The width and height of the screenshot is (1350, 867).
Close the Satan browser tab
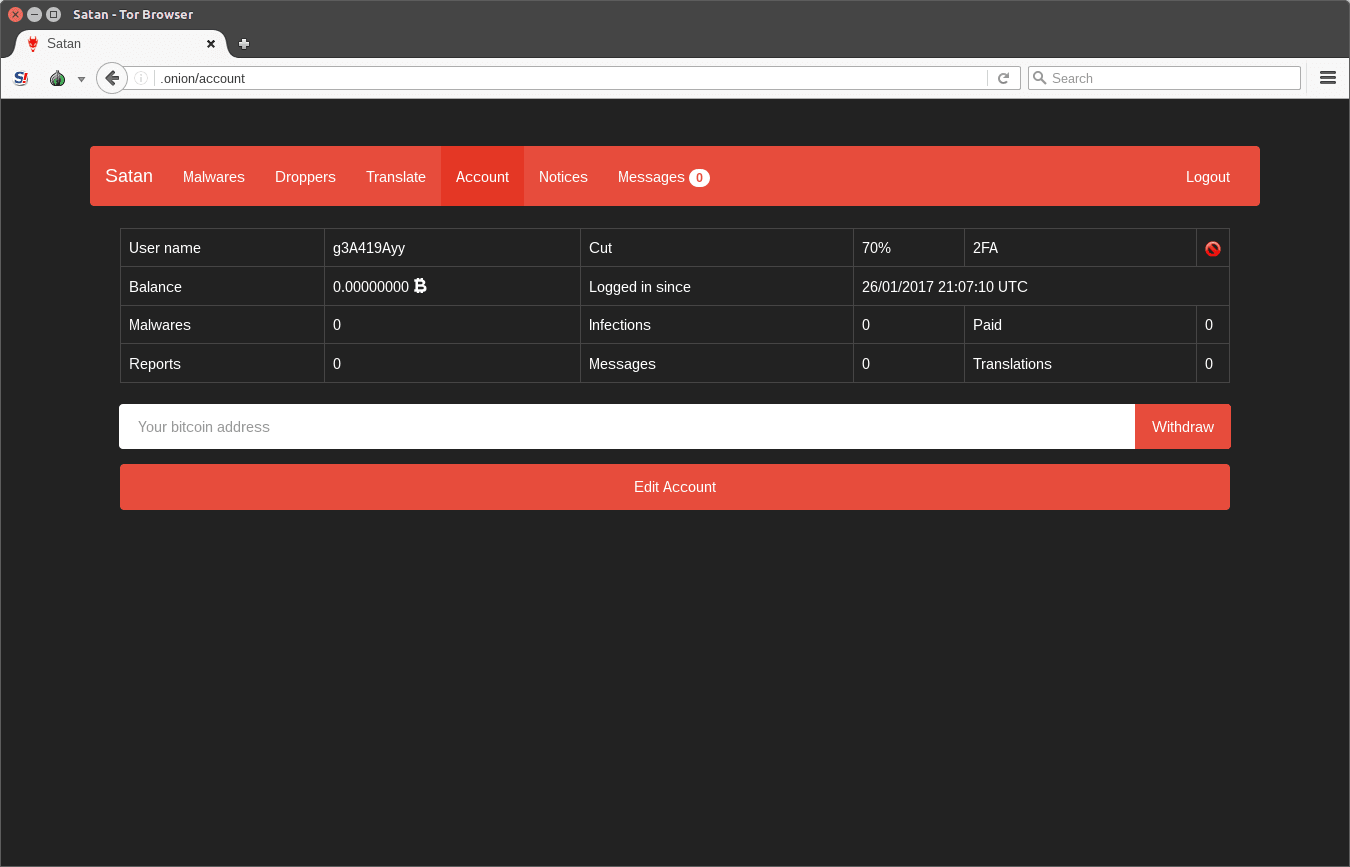click(x=211, y=44)
